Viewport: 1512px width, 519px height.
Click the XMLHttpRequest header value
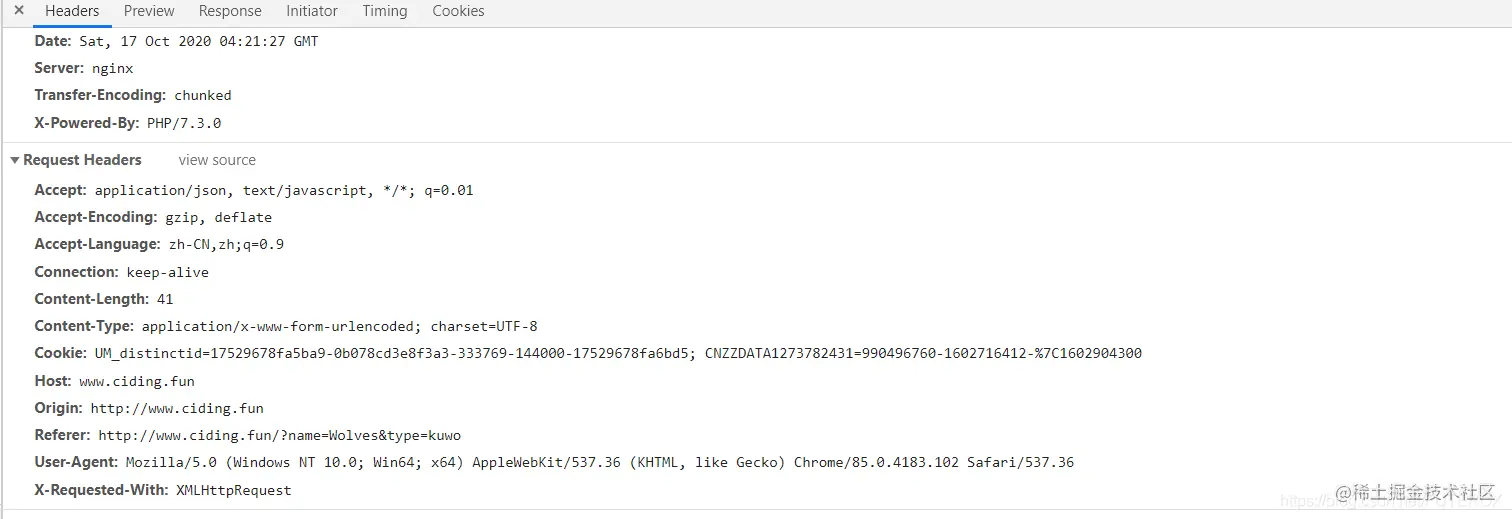click(x=234, y=490)
